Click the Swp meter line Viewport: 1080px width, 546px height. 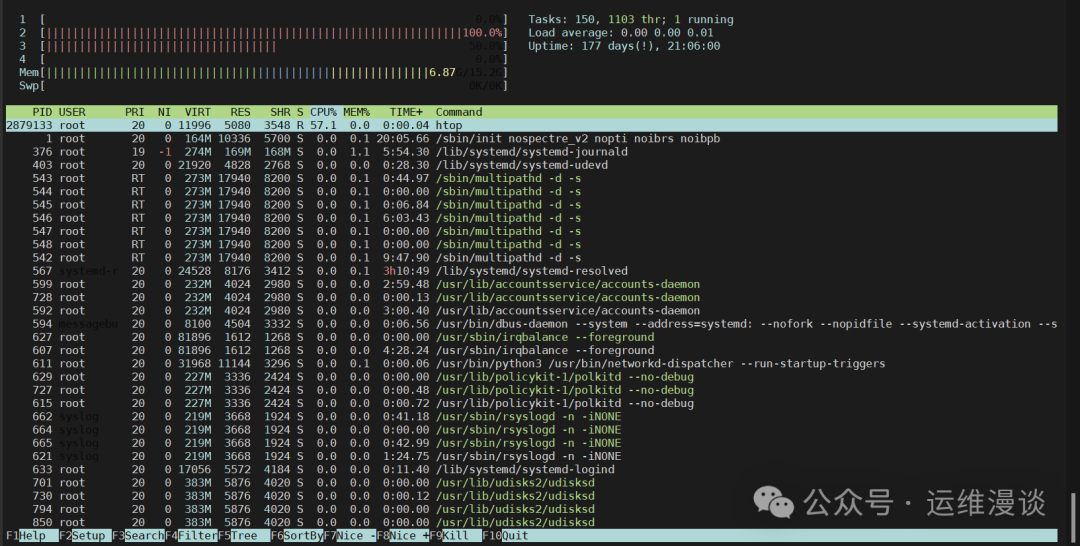[264, 85]
